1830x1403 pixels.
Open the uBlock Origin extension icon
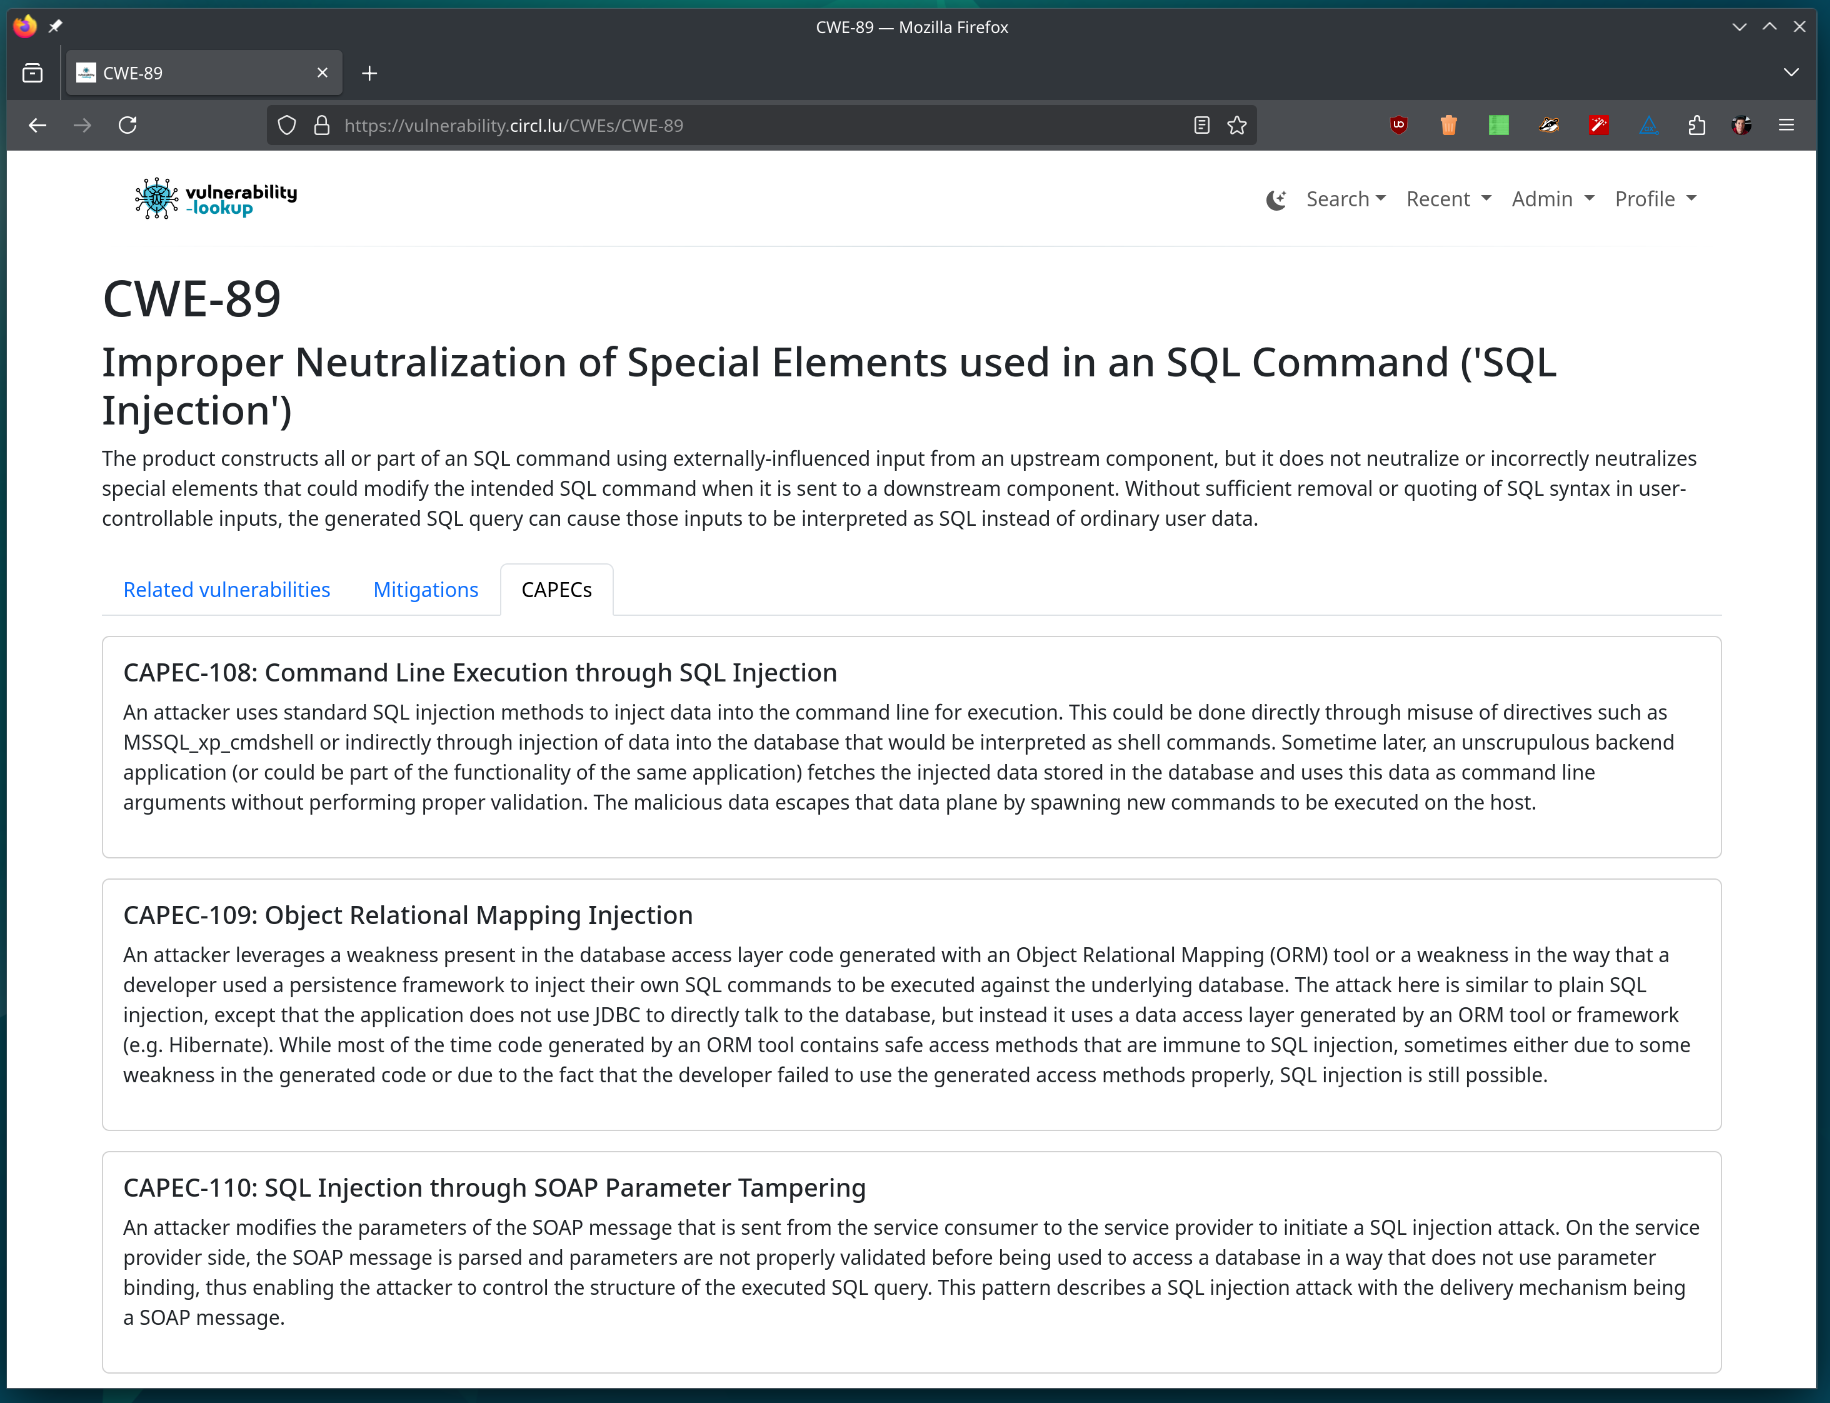pyautogui.click(x=1399, y=125)
